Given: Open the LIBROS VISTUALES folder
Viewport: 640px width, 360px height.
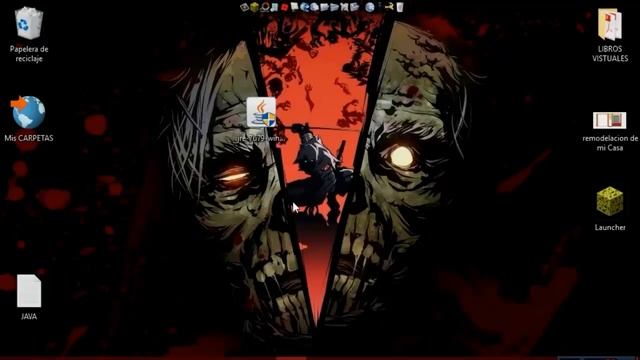Looking at the screenshot, I should pos(610,35).
